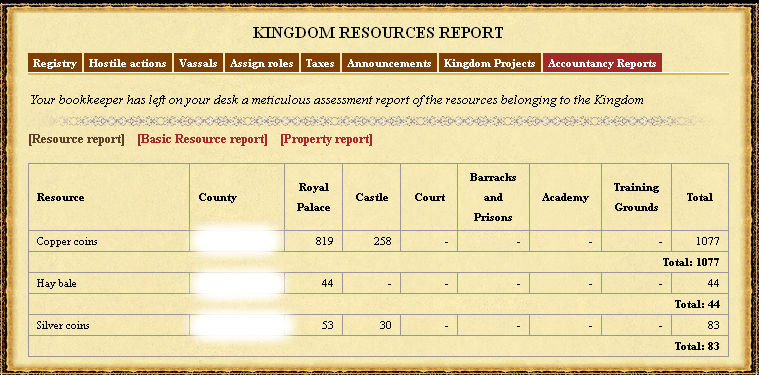The height and width of the screenshot is (375, 759).
Task: Click the Training Grounds column header
Action: [636, 197]
